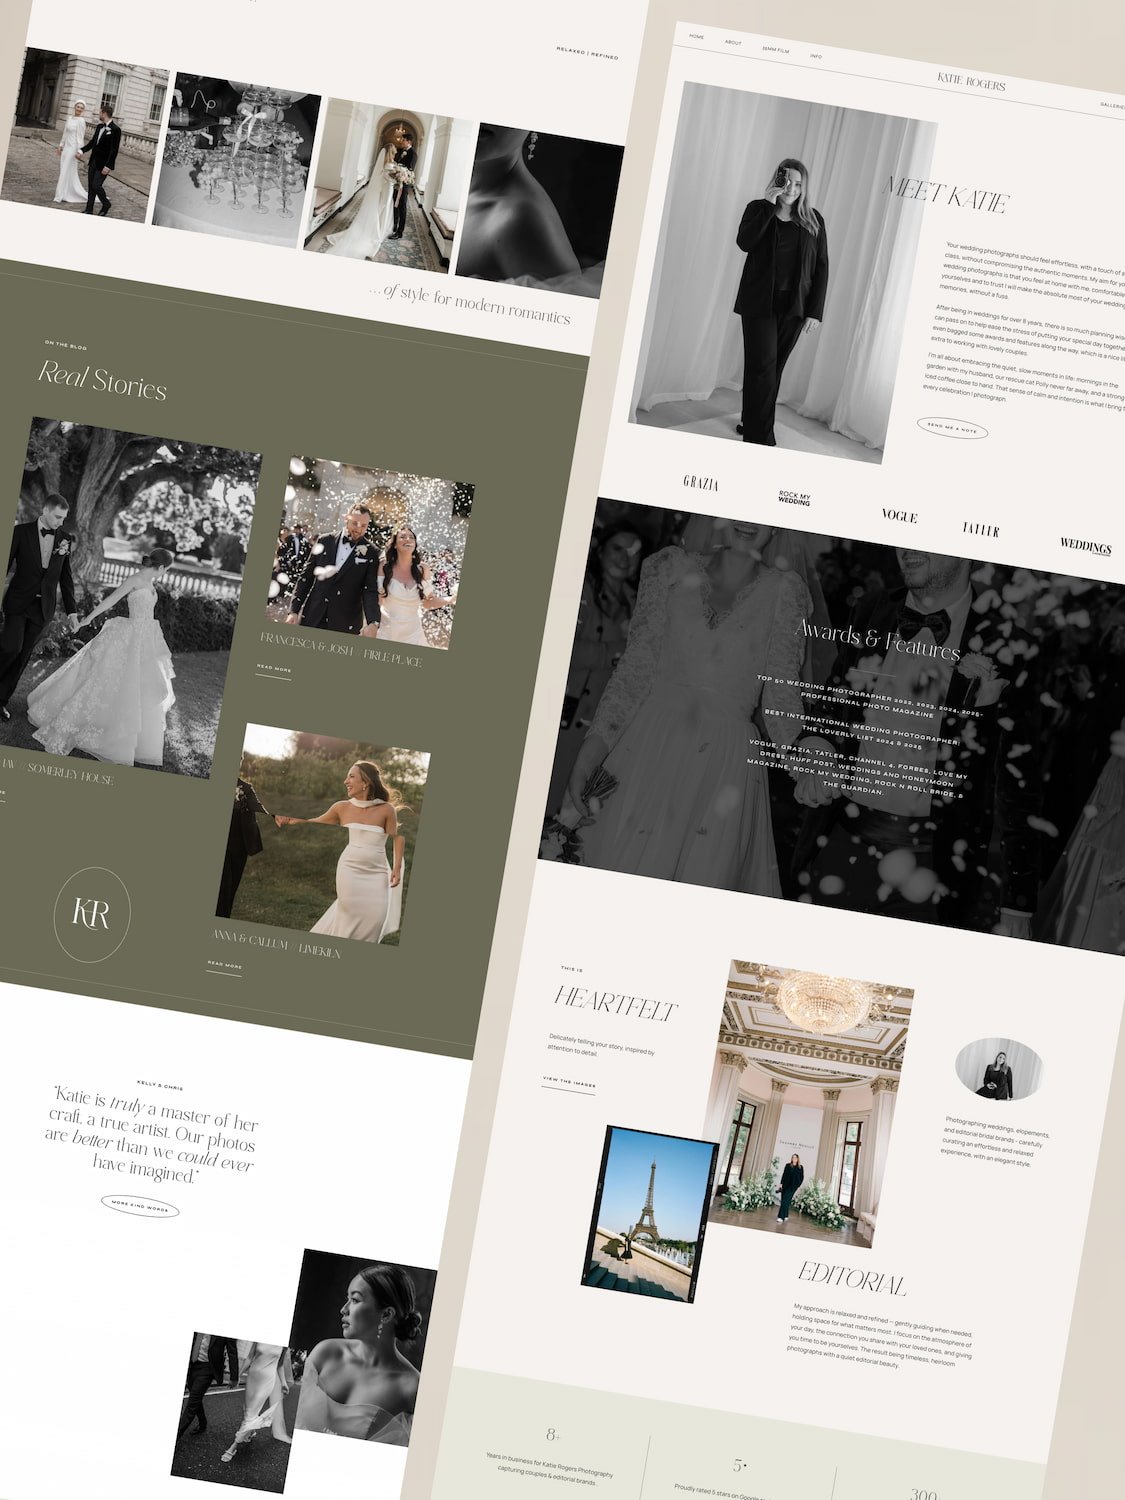Open the Anna & Callum field photo
1125x1500 pixels.
coord(322,834)
